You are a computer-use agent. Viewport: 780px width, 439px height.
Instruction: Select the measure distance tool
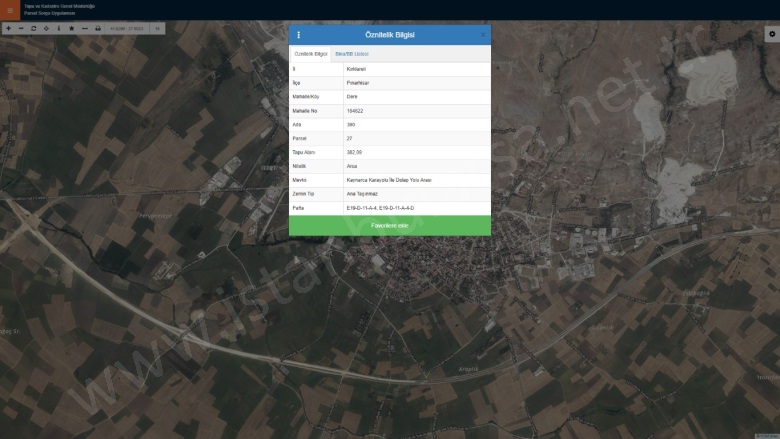click(x=85, y=29)
